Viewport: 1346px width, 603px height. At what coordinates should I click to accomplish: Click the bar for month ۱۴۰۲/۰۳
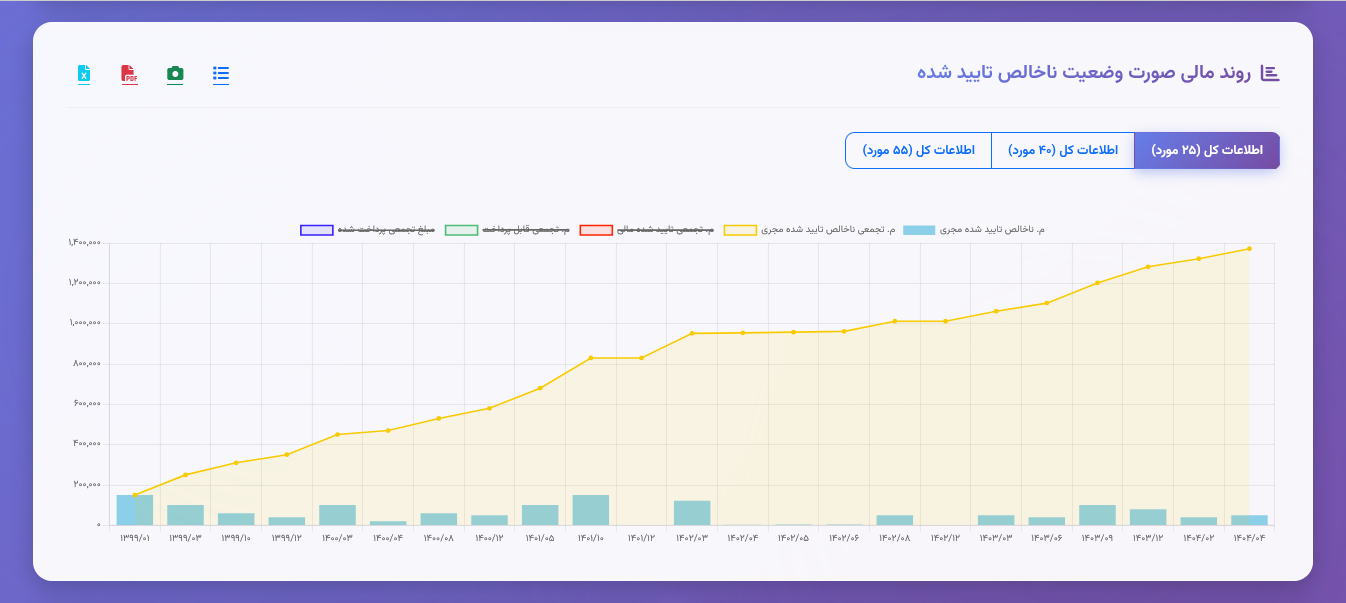692,513
